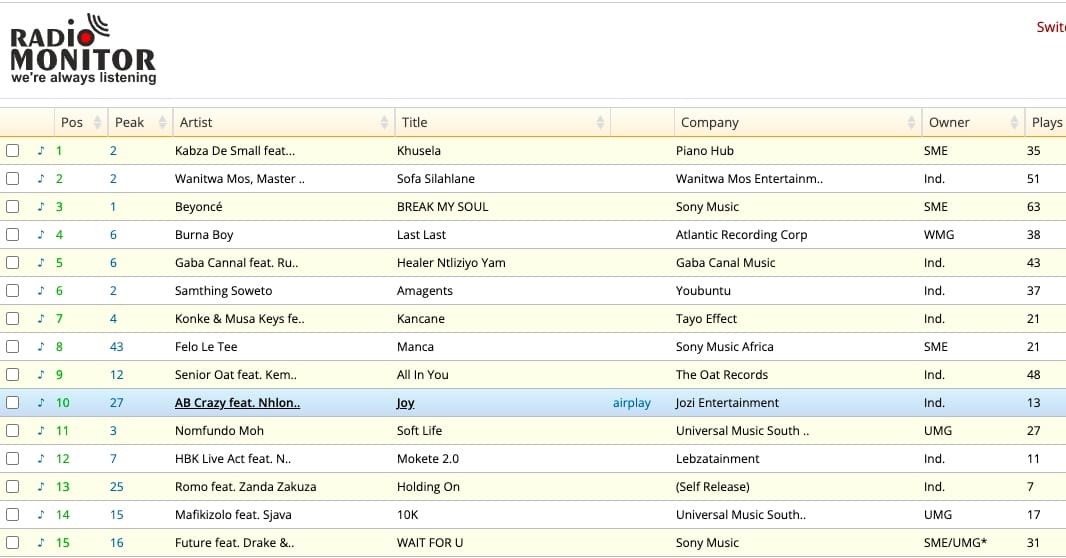Check the box for Burna Boy row

(12, 234)
